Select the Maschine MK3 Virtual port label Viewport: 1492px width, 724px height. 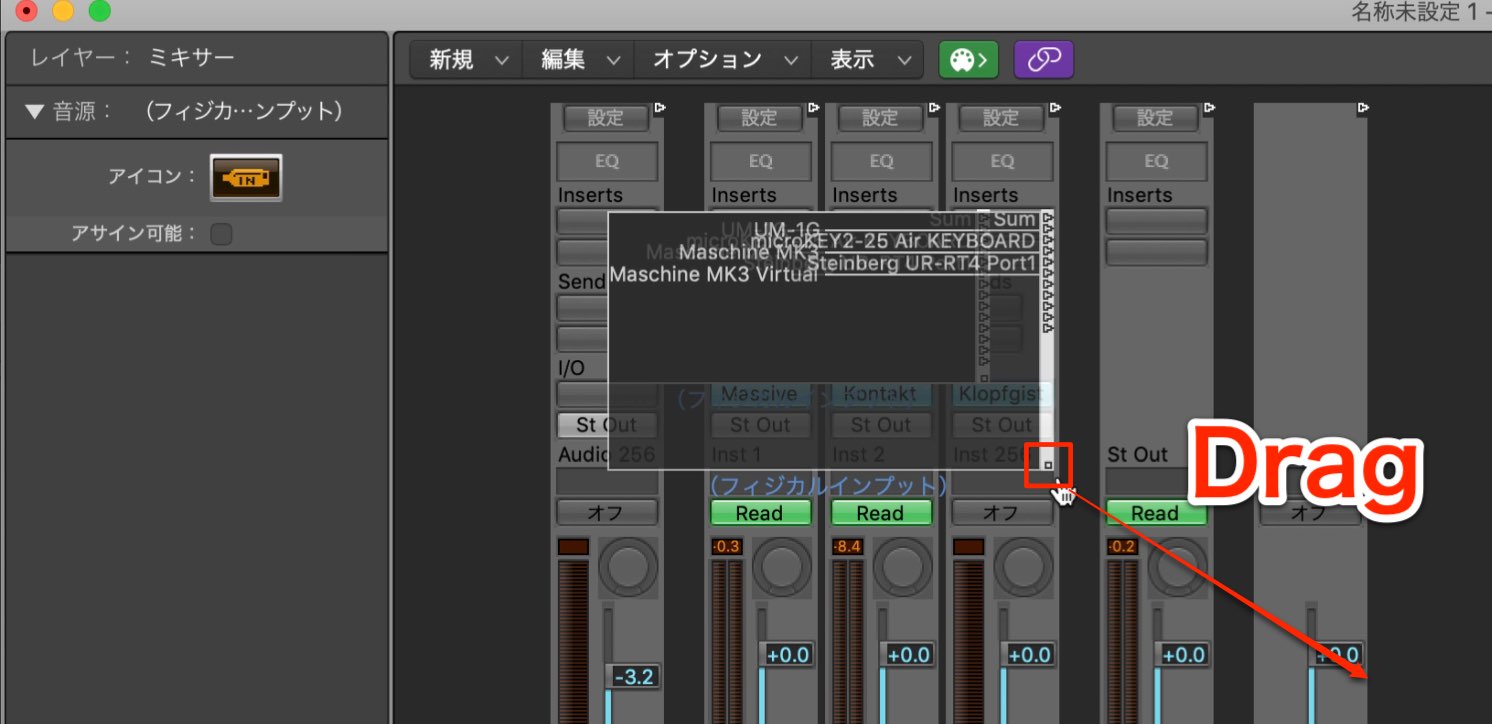713,274
